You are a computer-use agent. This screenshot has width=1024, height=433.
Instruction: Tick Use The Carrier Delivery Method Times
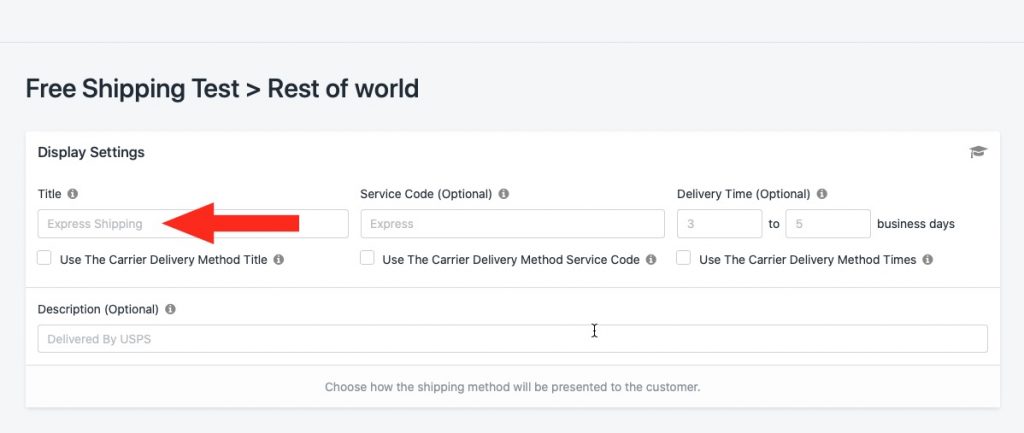point(684,259)
